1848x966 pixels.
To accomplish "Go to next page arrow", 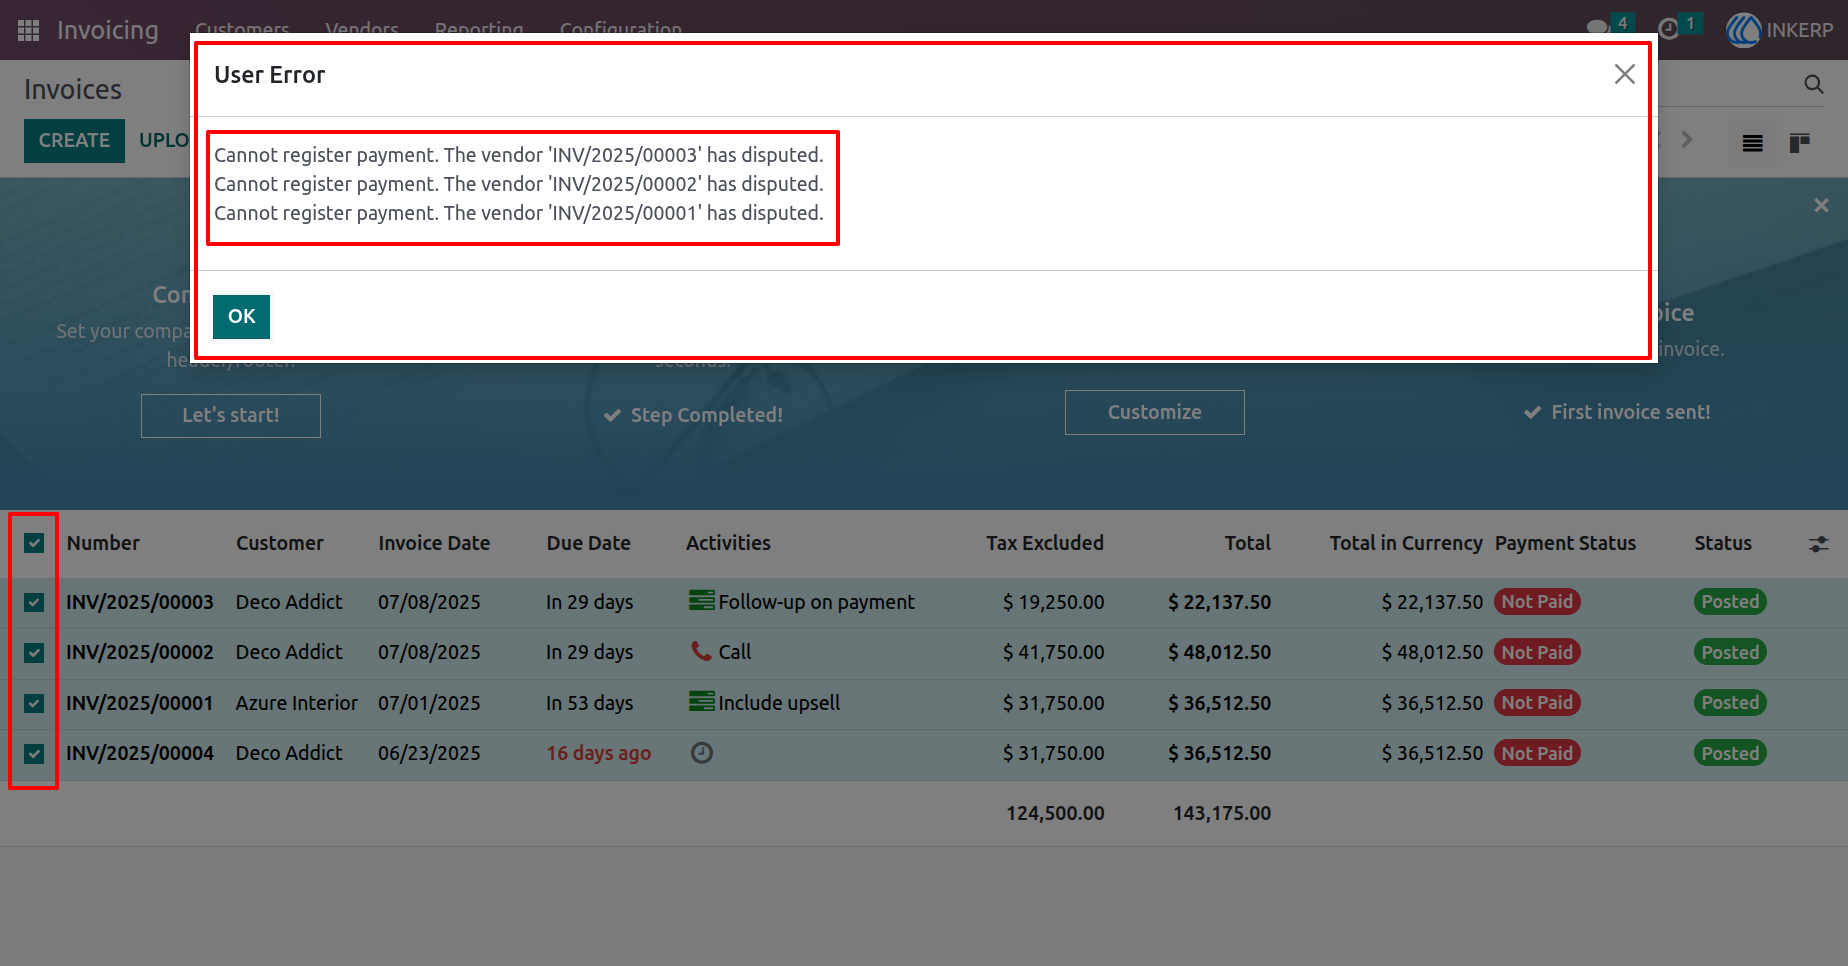I will coord(1687,140).
